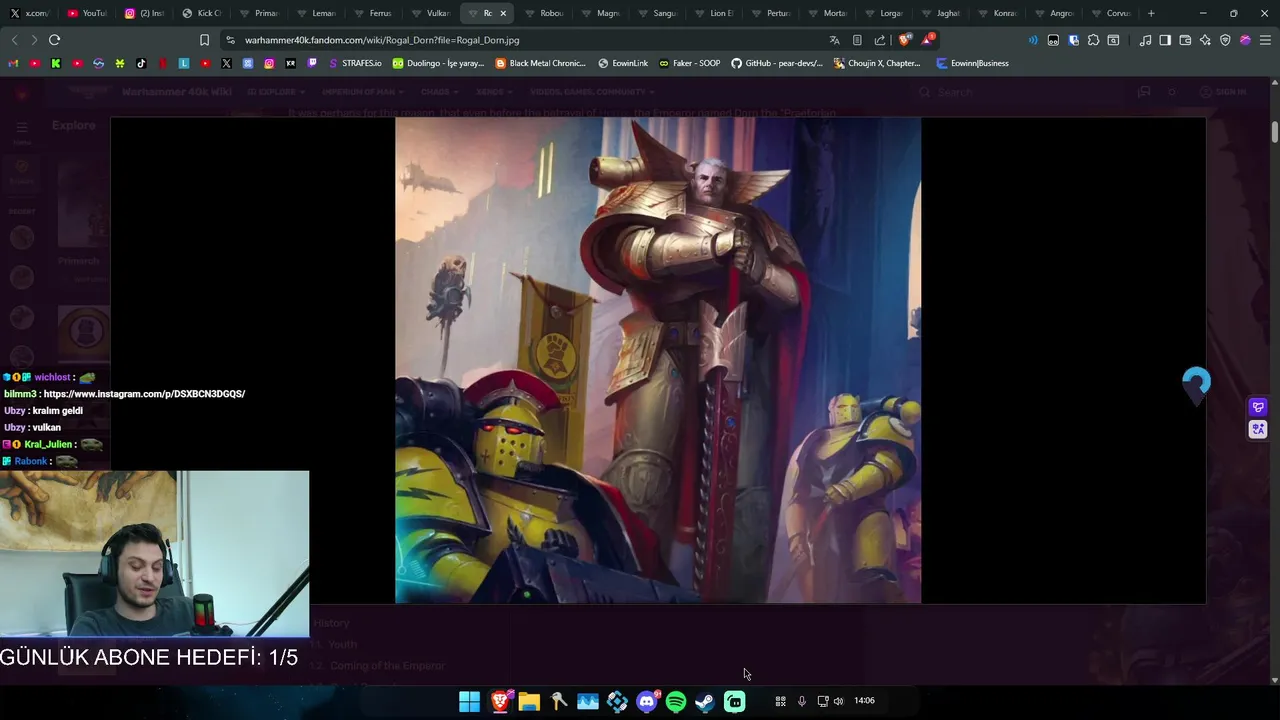Open the media control music note icon
Screen dimensions: 1280x720
point(1145,40)
